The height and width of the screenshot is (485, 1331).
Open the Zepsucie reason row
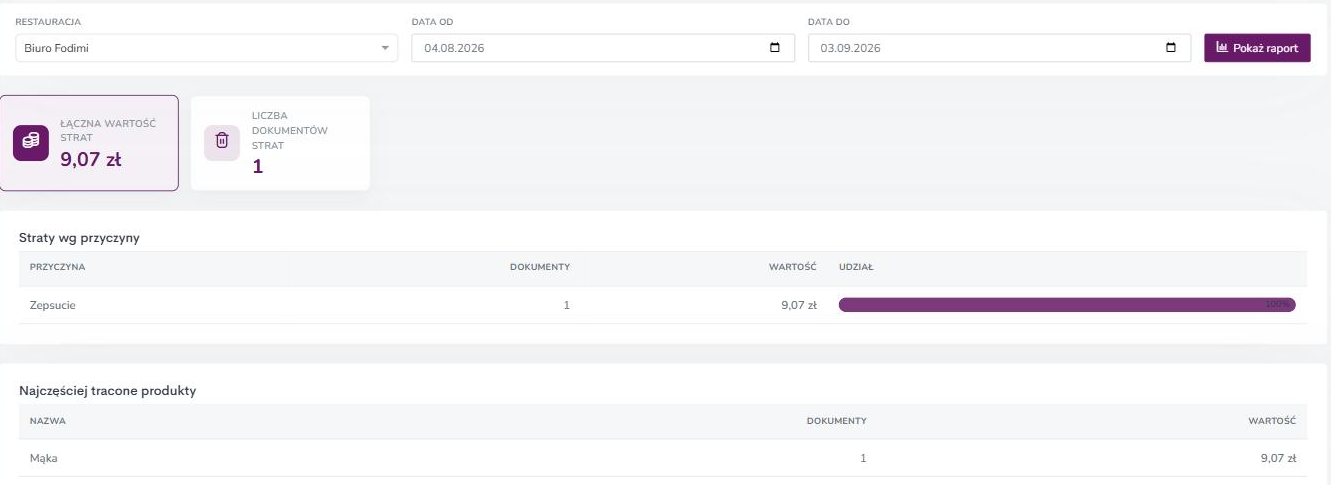tap(663, 305)
